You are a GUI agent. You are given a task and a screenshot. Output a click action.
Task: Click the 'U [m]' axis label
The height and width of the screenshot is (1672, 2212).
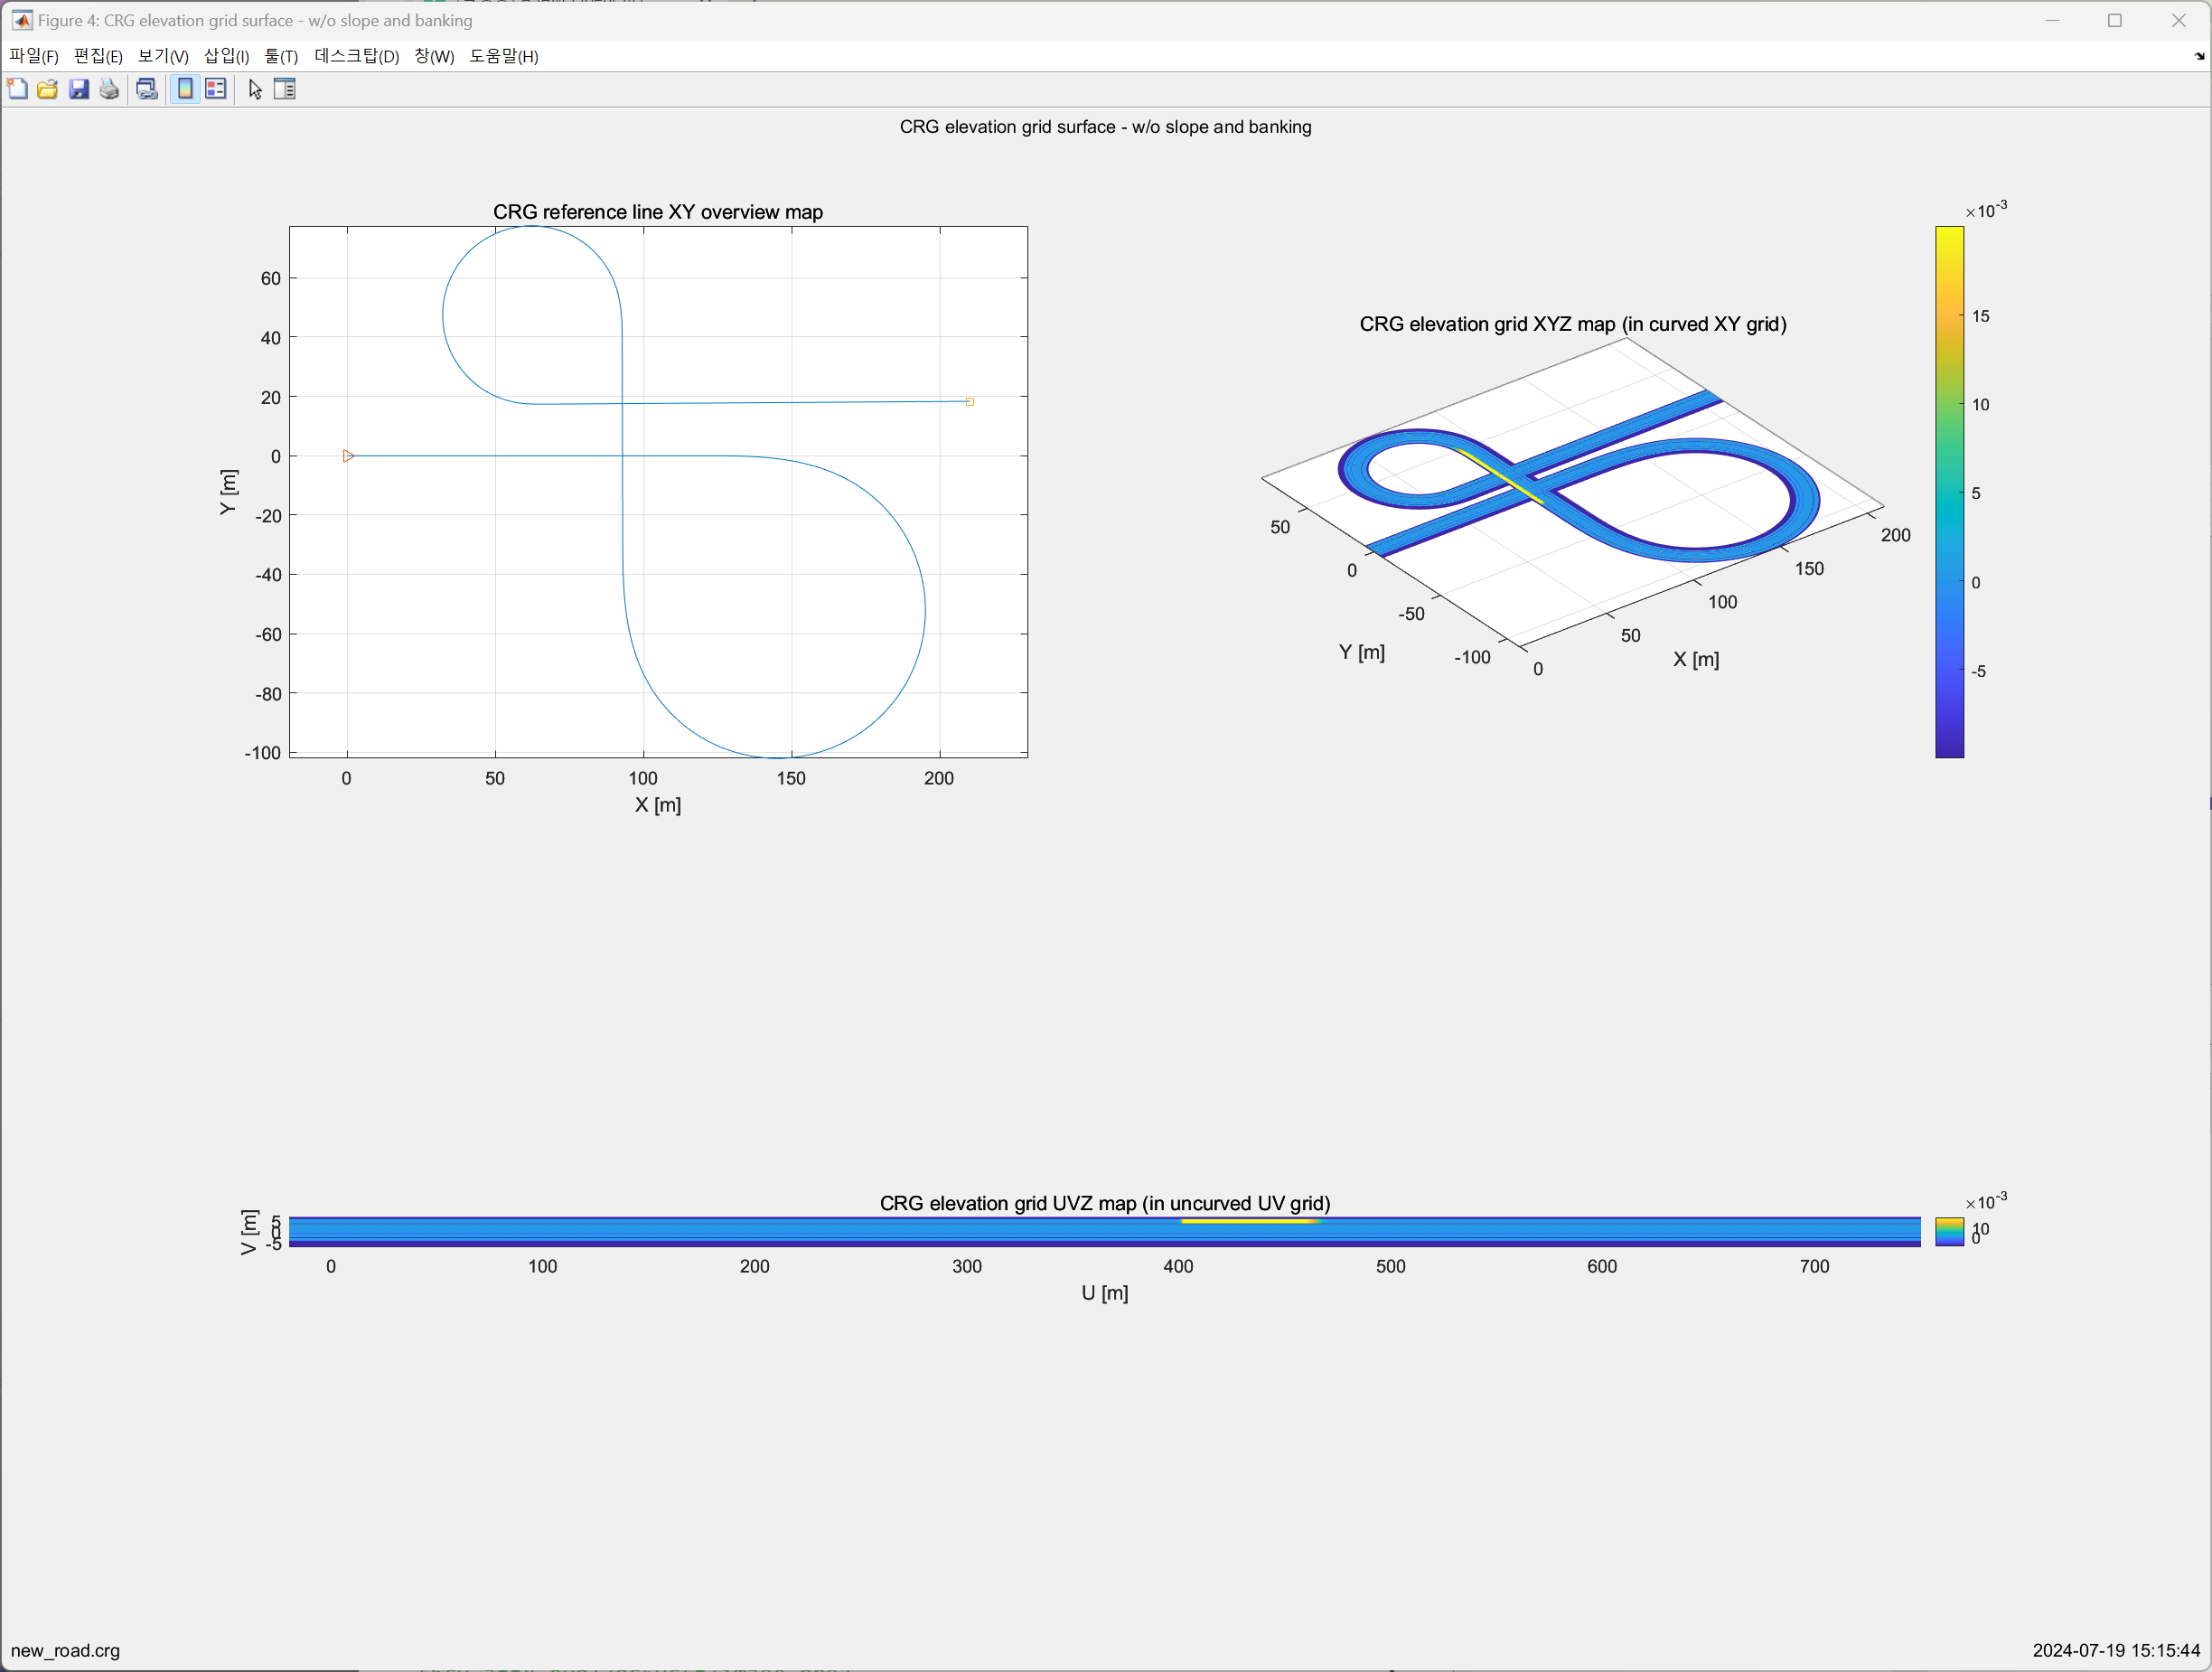click(1105, 1293)
